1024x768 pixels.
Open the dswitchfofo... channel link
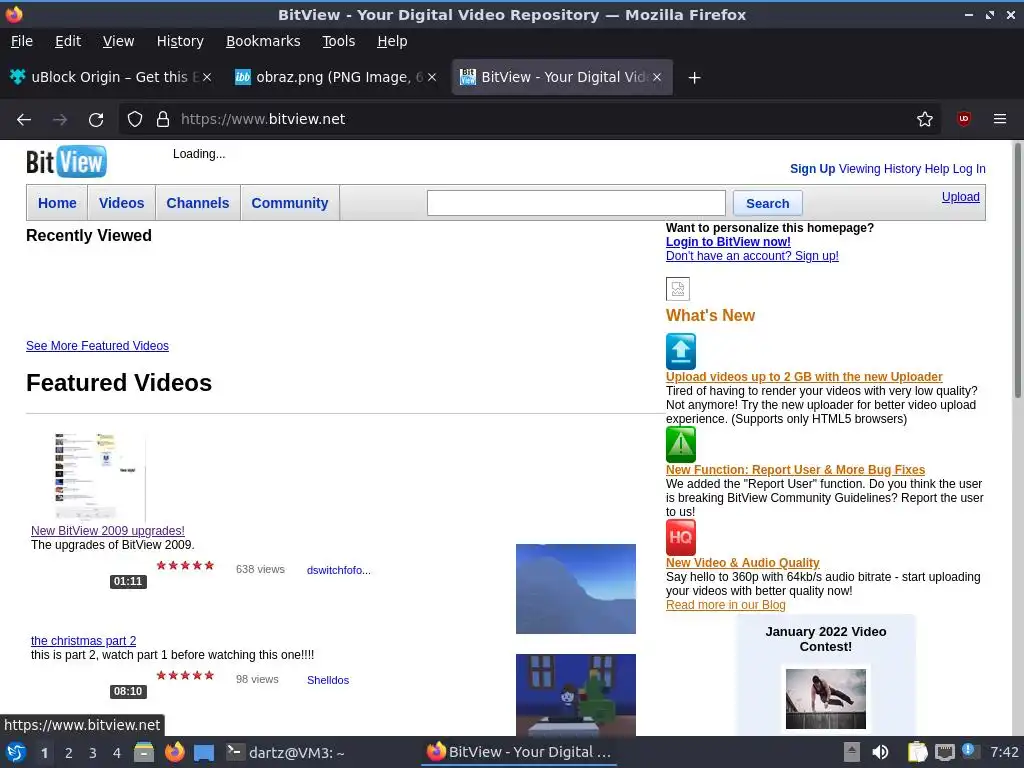(x=338, y=570)
